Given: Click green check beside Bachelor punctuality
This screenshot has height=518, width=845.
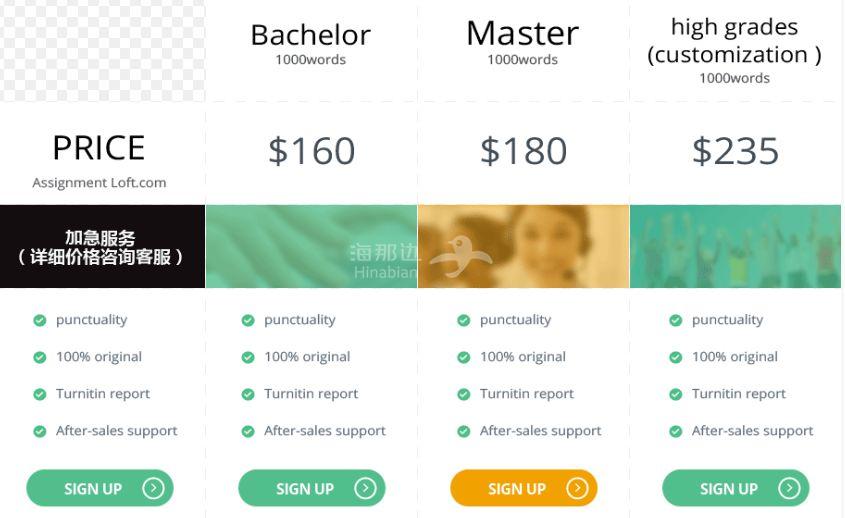Looking at the screenshot, I should tap(248, 321).
